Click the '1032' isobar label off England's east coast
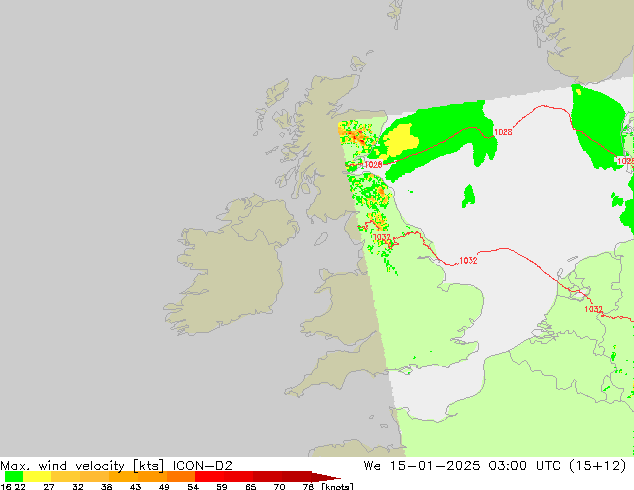 point(468,261)
